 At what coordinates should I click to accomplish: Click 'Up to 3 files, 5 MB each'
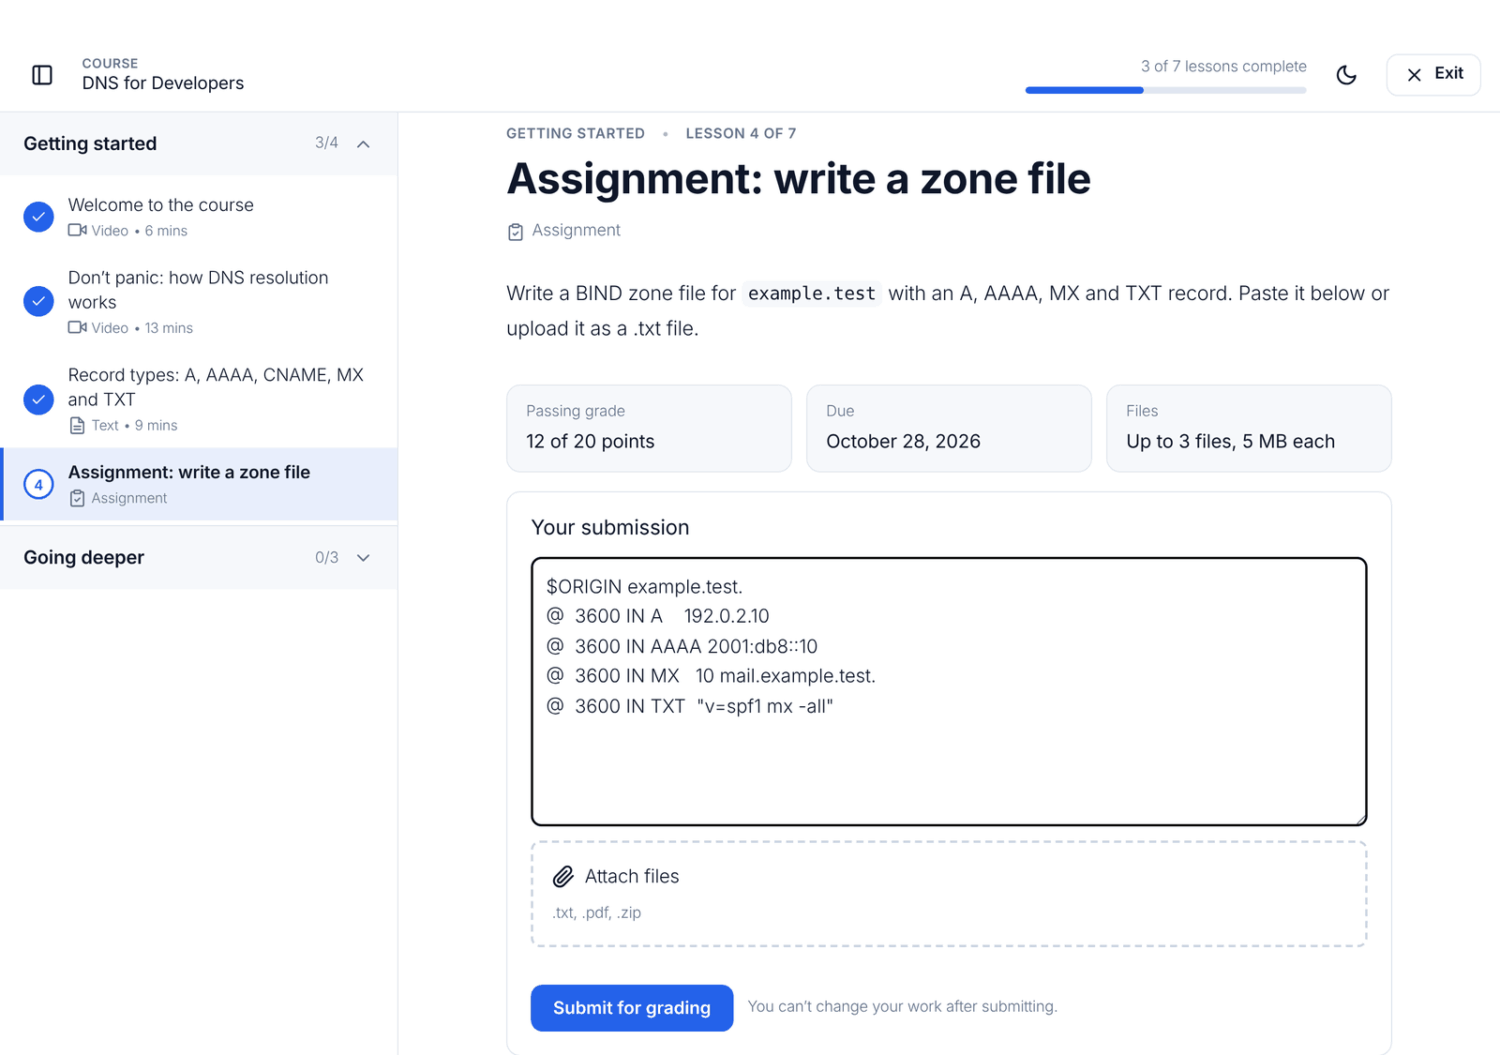click(x=1230, y=442)
